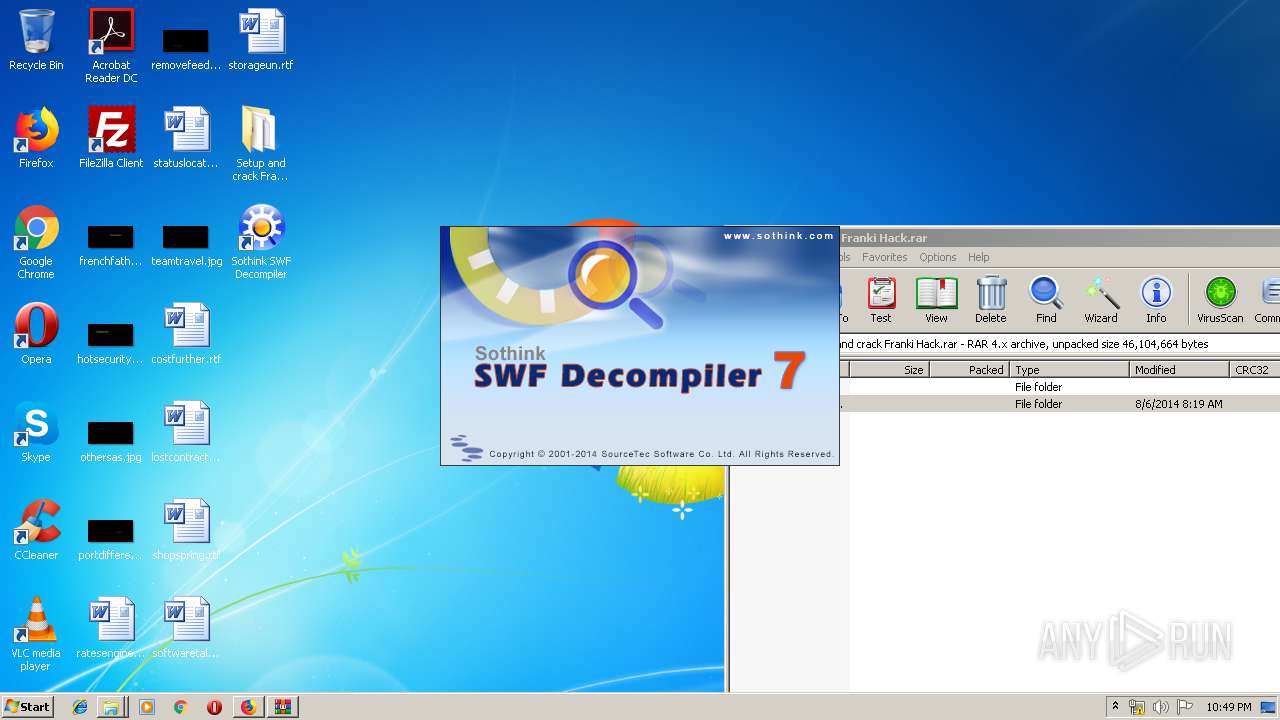The image size is (1280, 720).
Task: Show hidden system tray icons
Action: click(x=1116, y=707)
